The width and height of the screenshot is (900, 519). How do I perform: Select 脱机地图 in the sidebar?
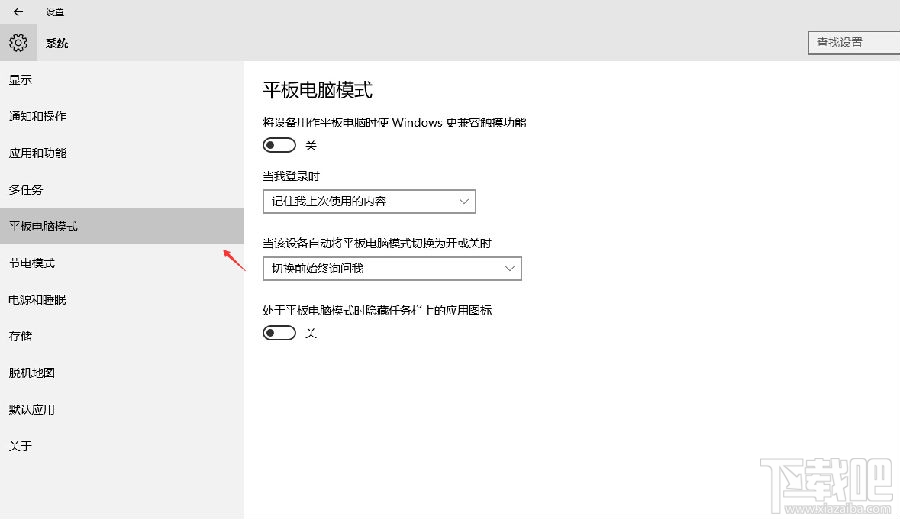point(122,373)
